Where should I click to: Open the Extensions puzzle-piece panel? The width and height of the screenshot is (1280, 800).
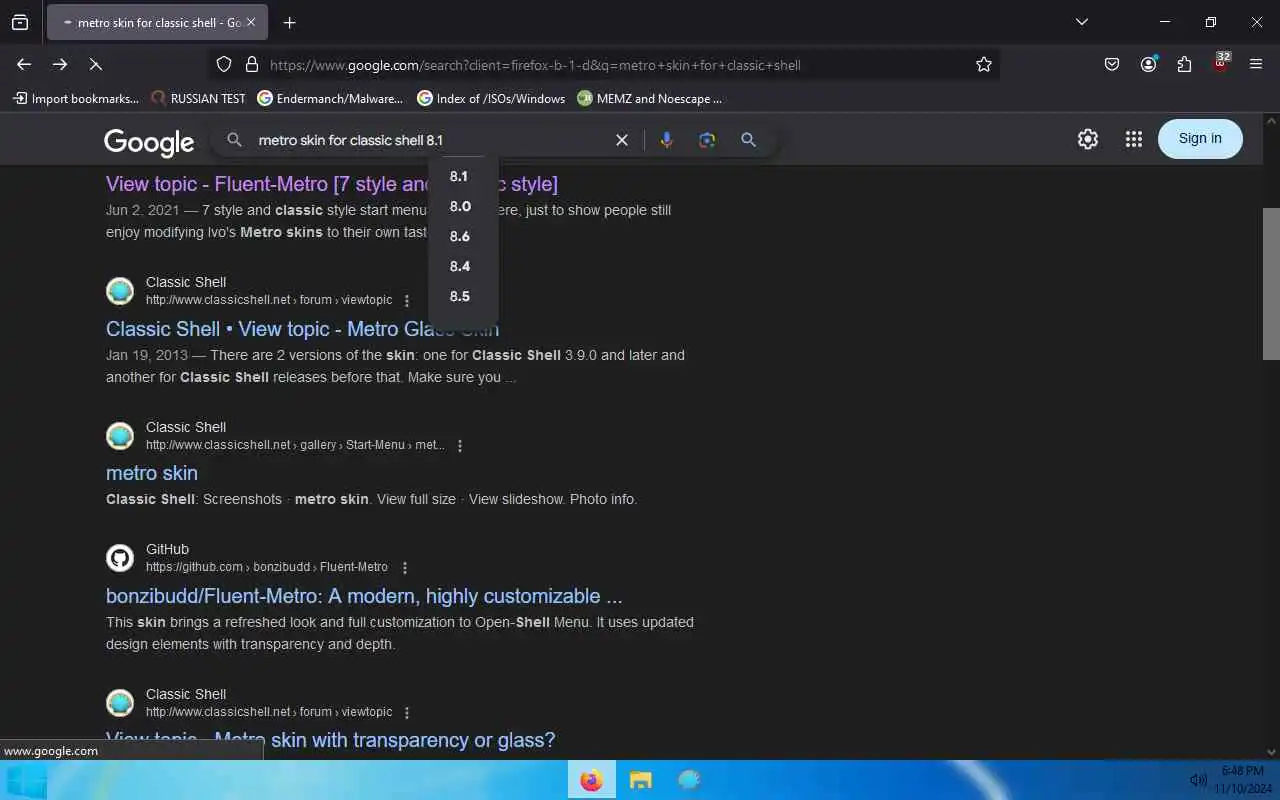pos(1184,64)
